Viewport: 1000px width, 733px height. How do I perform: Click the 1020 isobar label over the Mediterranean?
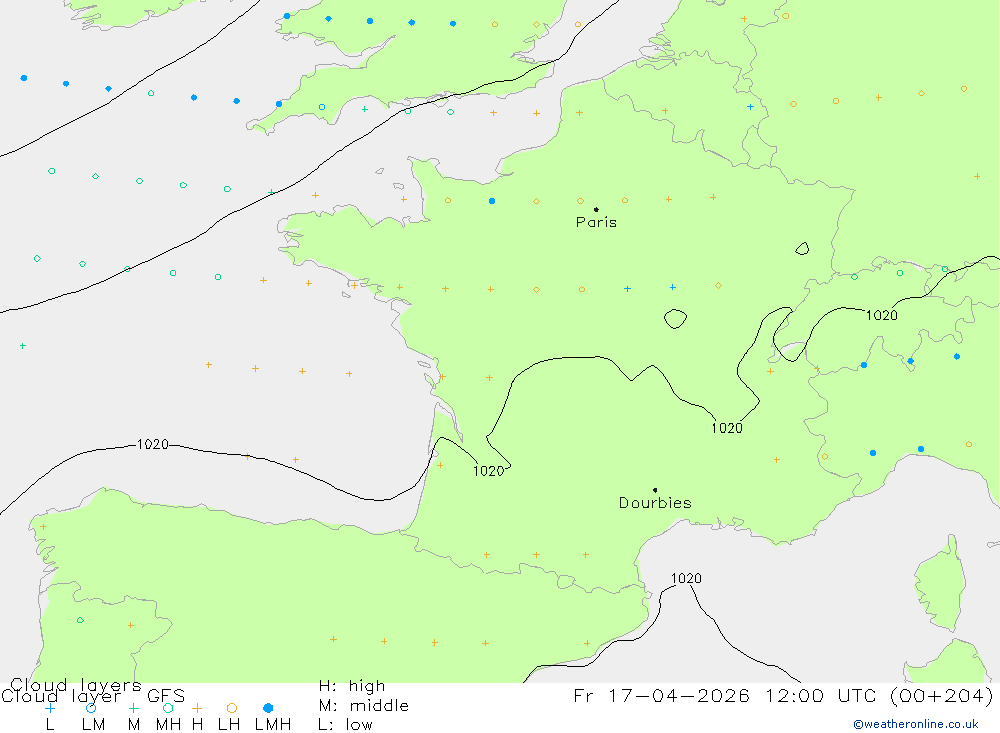pos(686,579)
